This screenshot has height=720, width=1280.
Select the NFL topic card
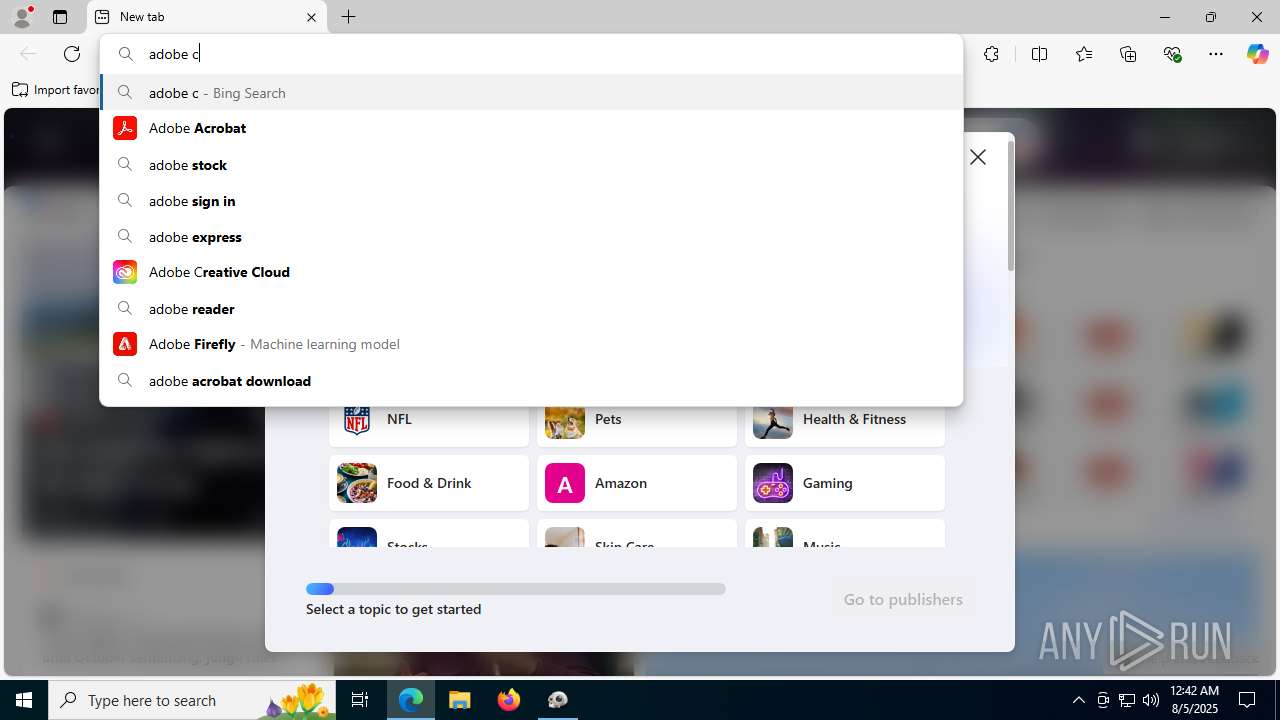(429, 424)
